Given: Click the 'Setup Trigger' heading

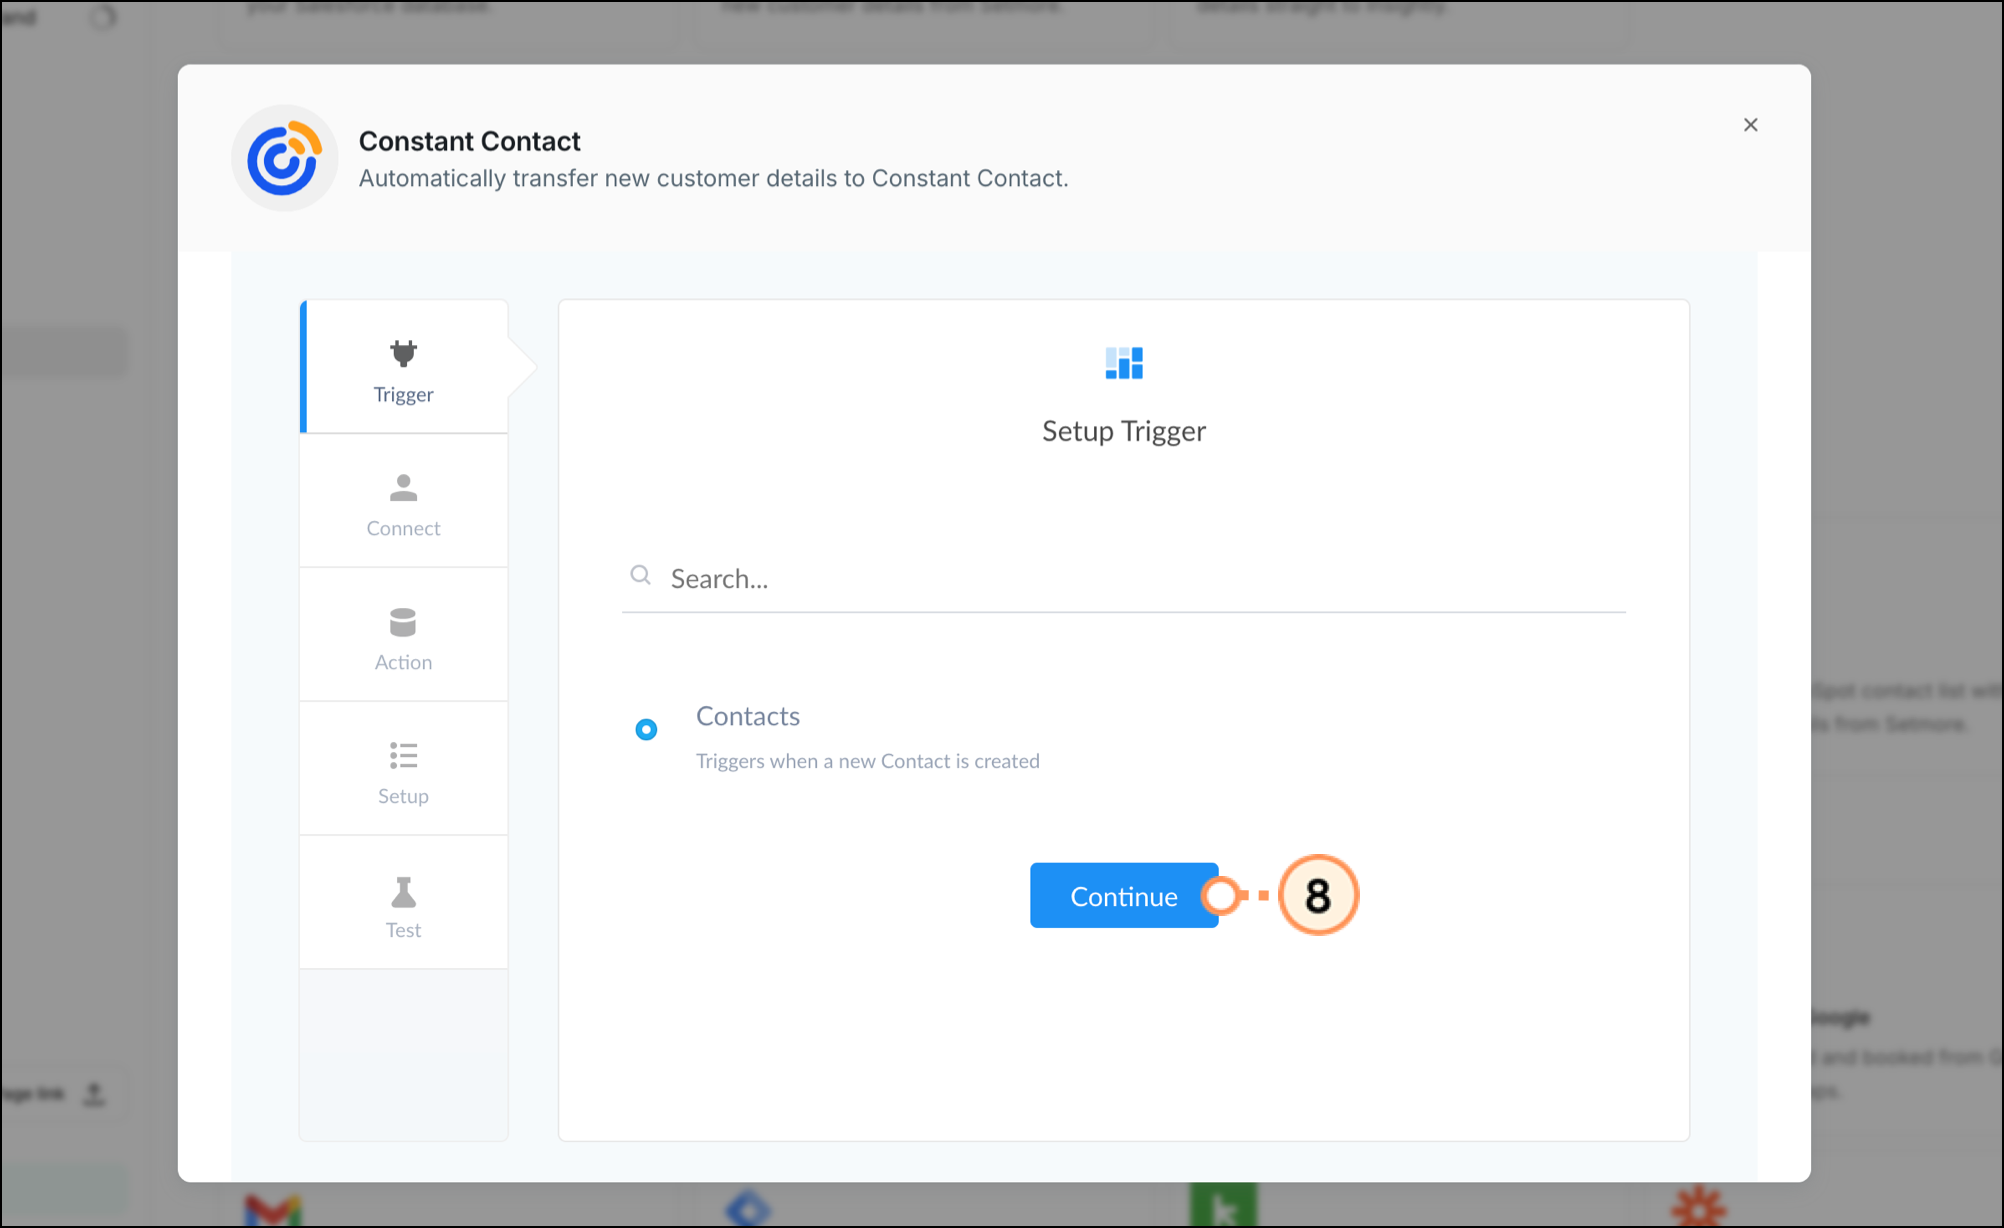Looking at the screenshot, I should (1124, 431).
